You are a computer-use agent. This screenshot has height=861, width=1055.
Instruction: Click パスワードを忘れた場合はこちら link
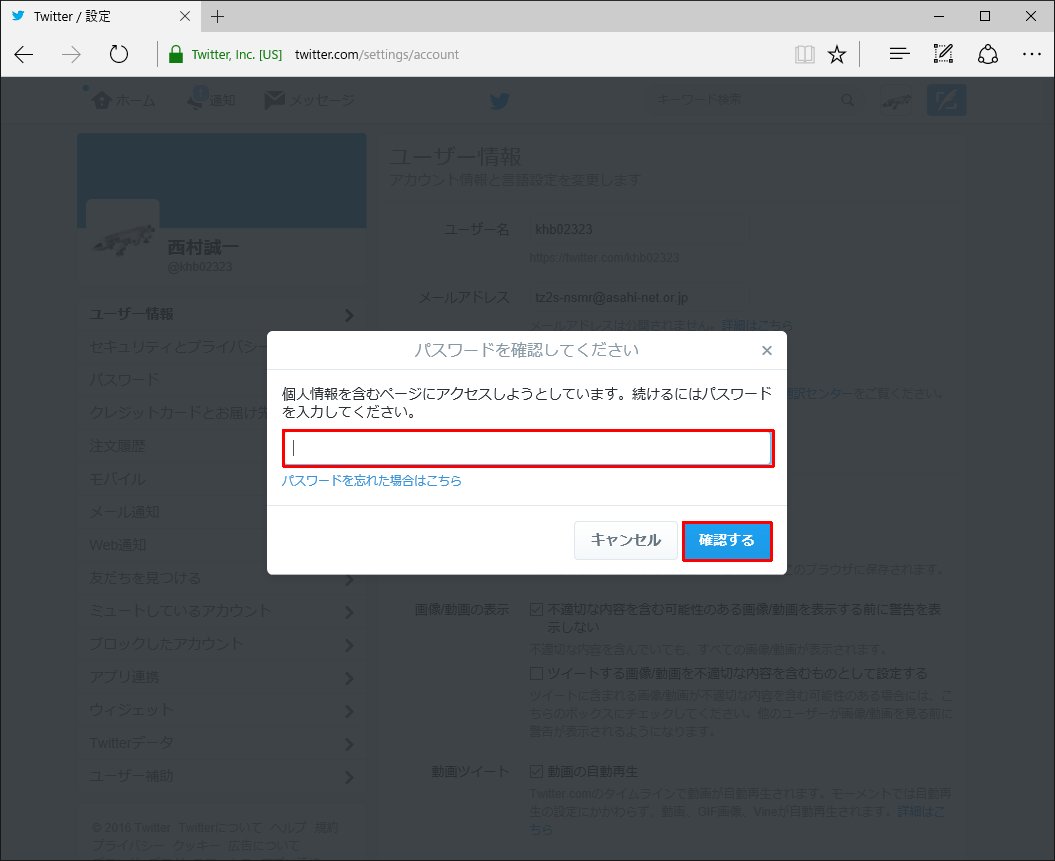click(371, 480)
